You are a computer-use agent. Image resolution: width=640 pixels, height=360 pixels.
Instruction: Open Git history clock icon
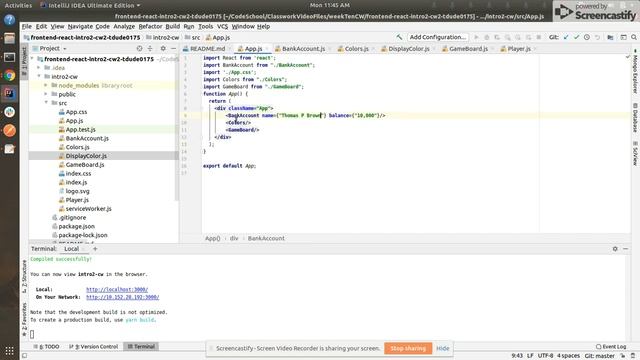pyautogui.click(x=587, y=37)
